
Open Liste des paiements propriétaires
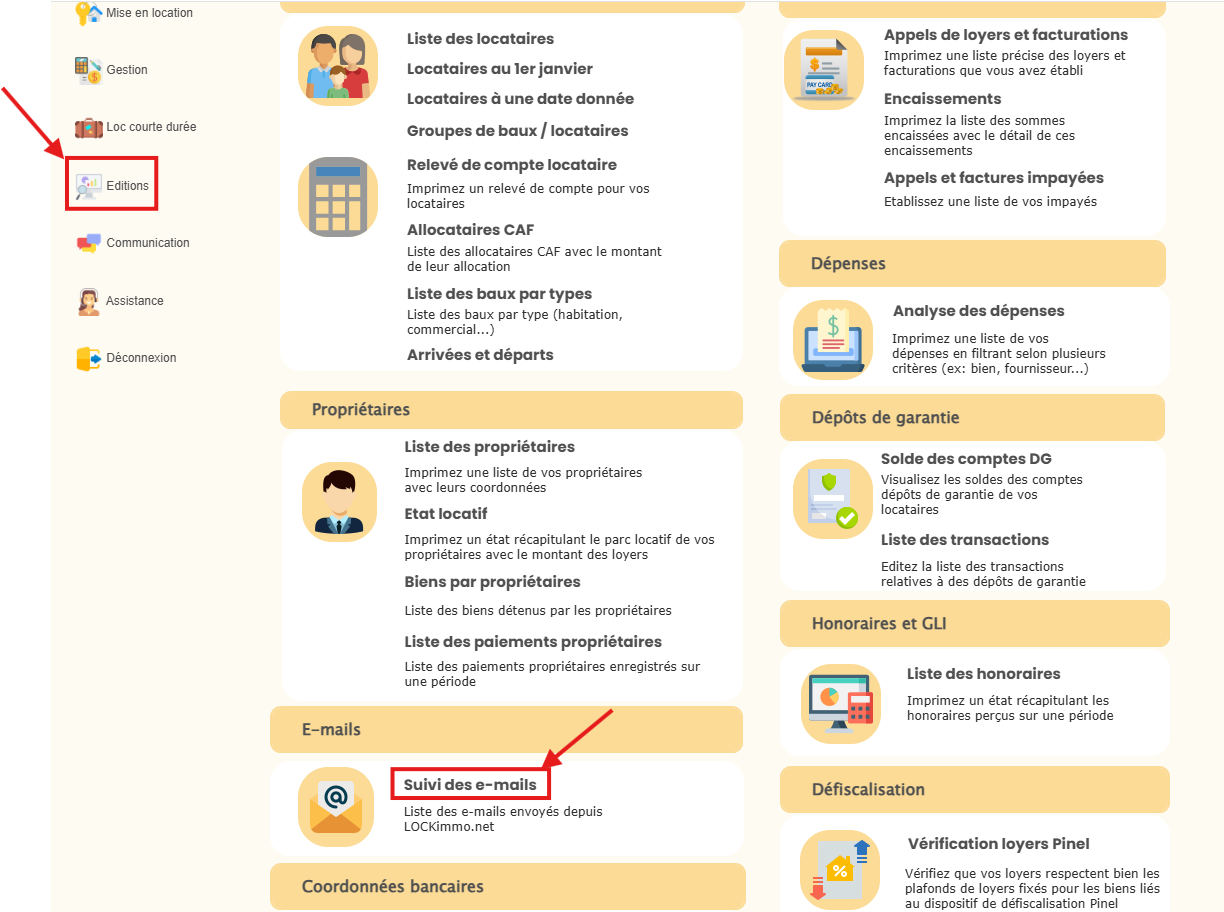[x=533, y=642]
